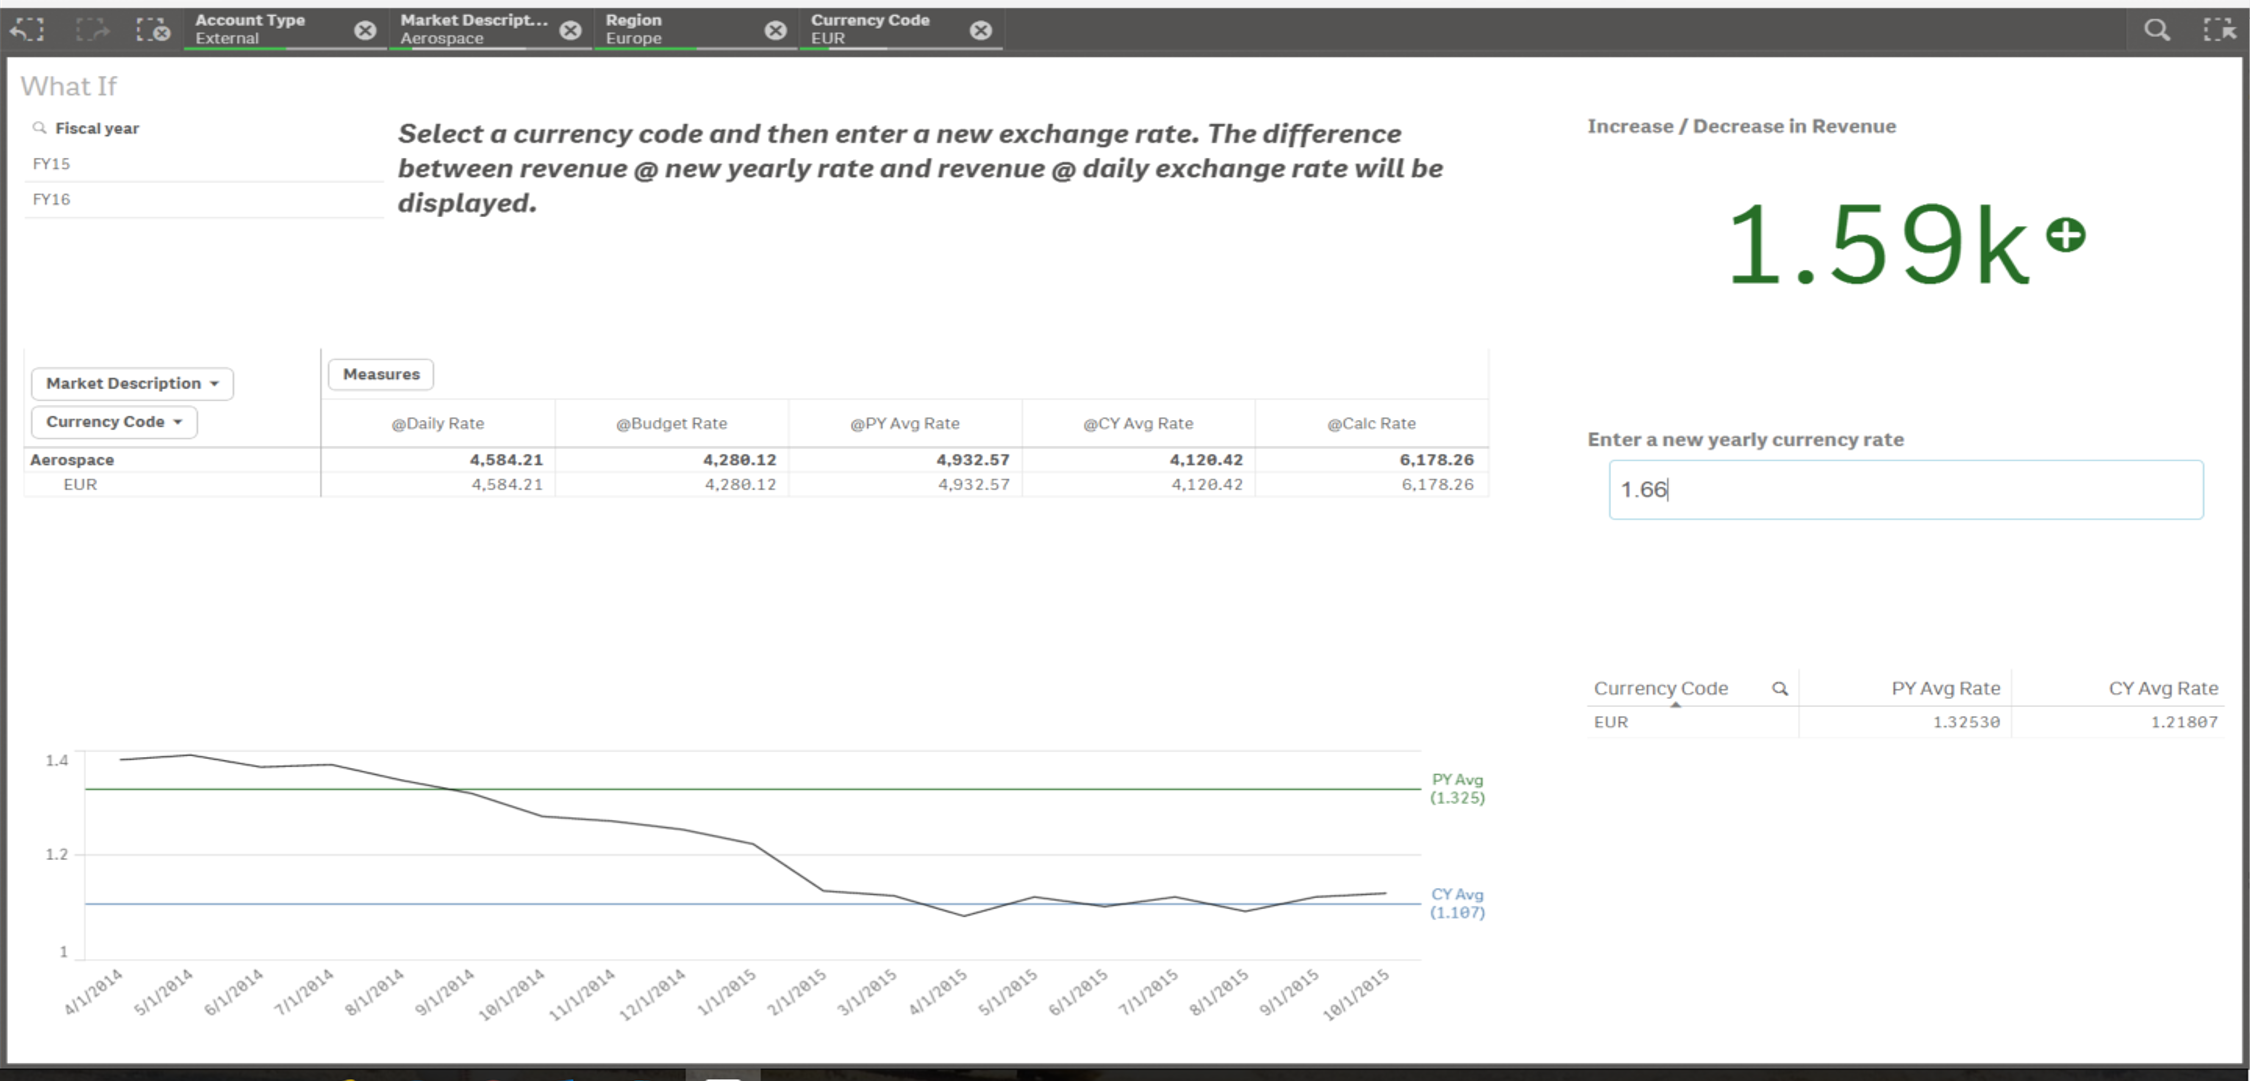The image size is (2250, 1081).
Task: Click the @CY Avg Rate column header
Action: (x=1138, y=423)
